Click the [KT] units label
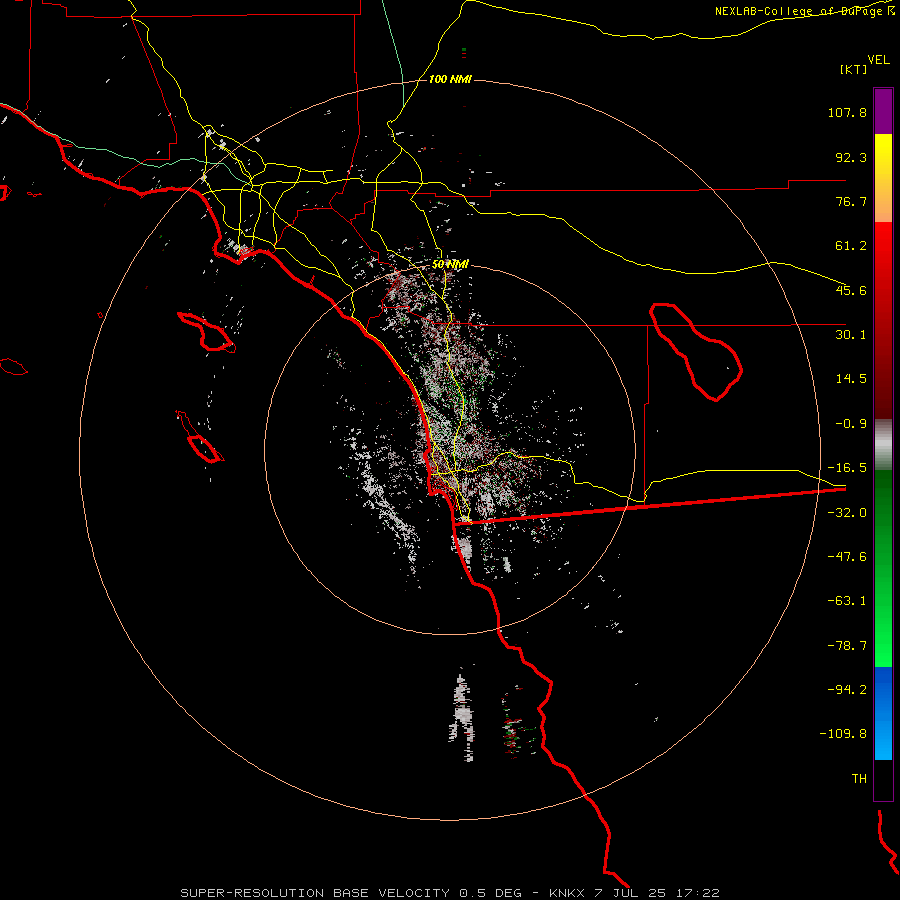900x900 pixels. click(x=853, y=69)
